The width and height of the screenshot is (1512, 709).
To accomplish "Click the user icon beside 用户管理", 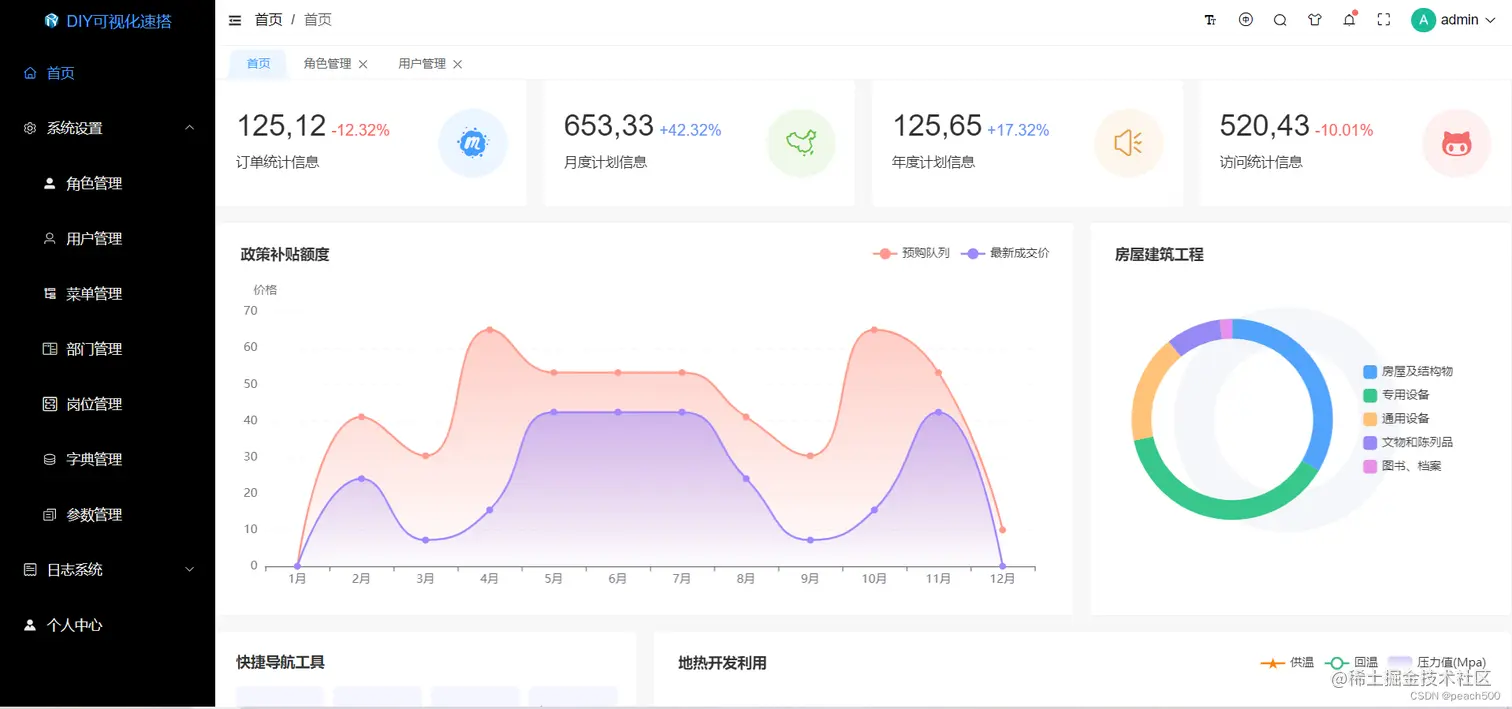I will pos(50,238).
